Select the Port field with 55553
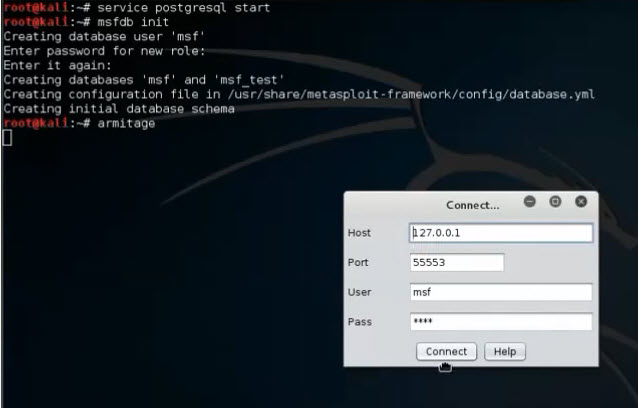The image size is (638, 408). pyautogui.click(x=457, y=262)
